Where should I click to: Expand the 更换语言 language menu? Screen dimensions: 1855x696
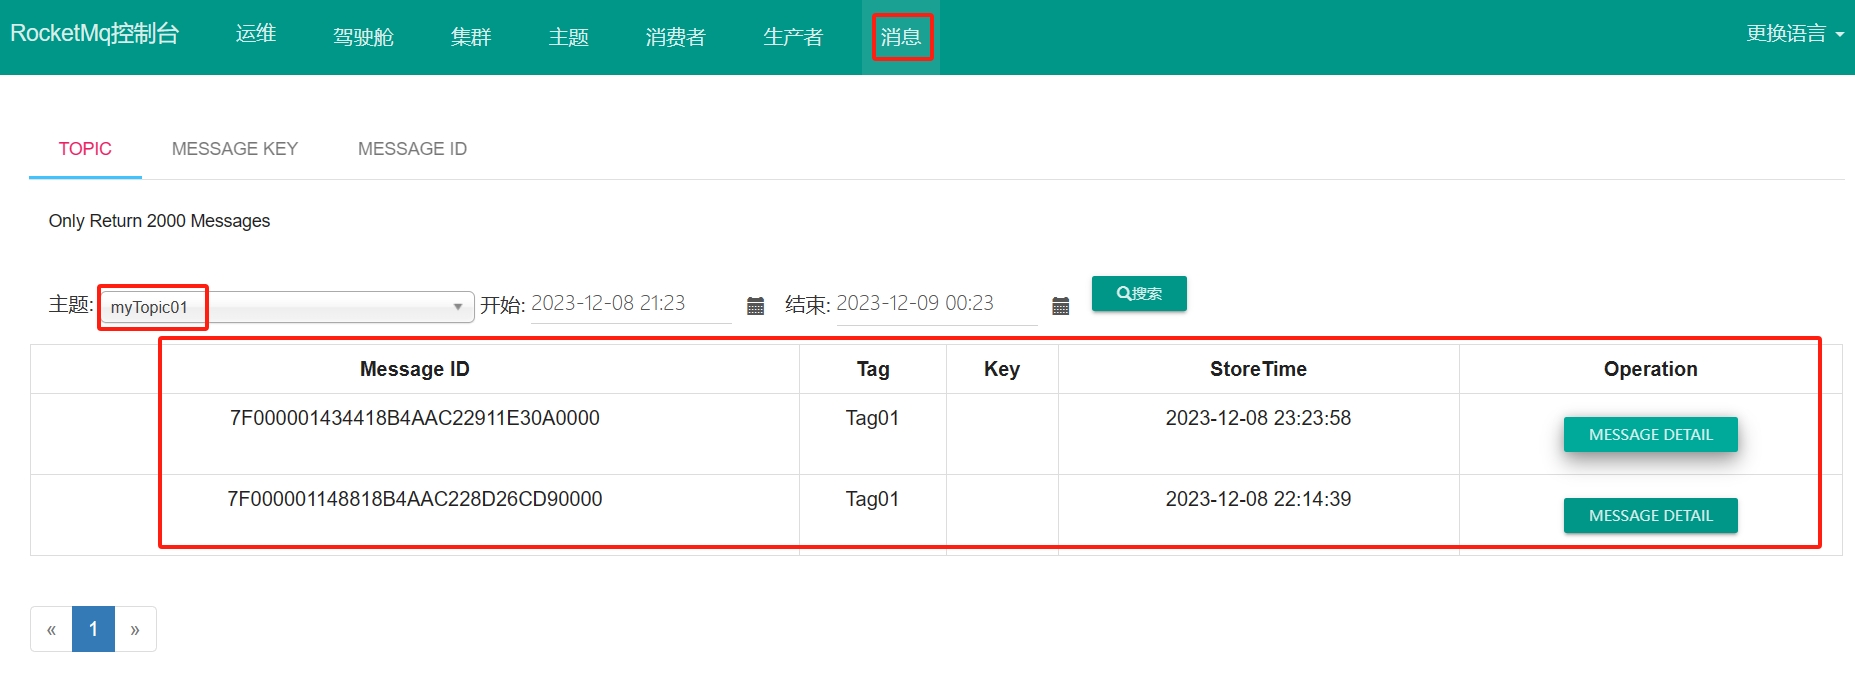click(x=1794, y=34)
